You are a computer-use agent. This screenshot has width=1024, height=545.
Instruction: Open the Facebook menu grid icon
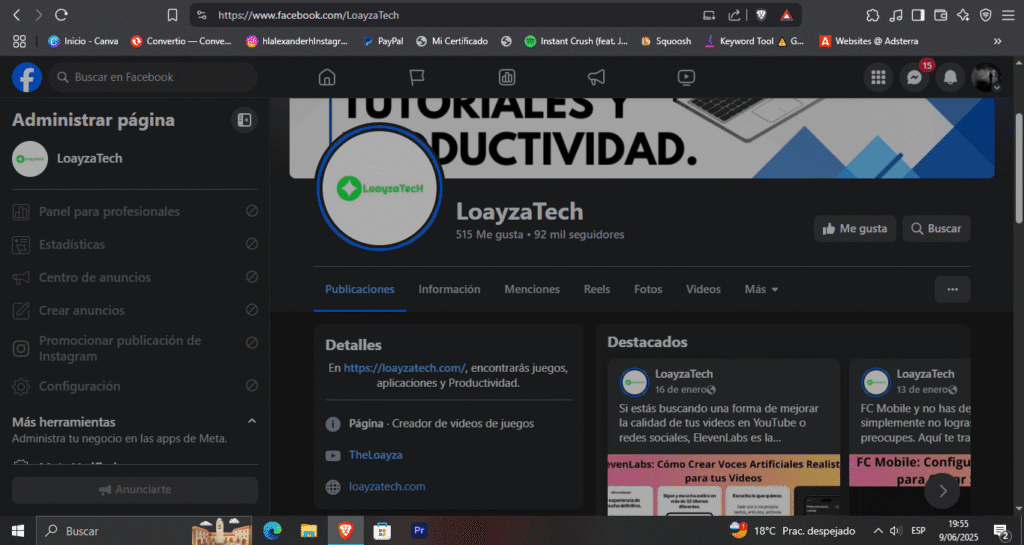pos(878,78)
